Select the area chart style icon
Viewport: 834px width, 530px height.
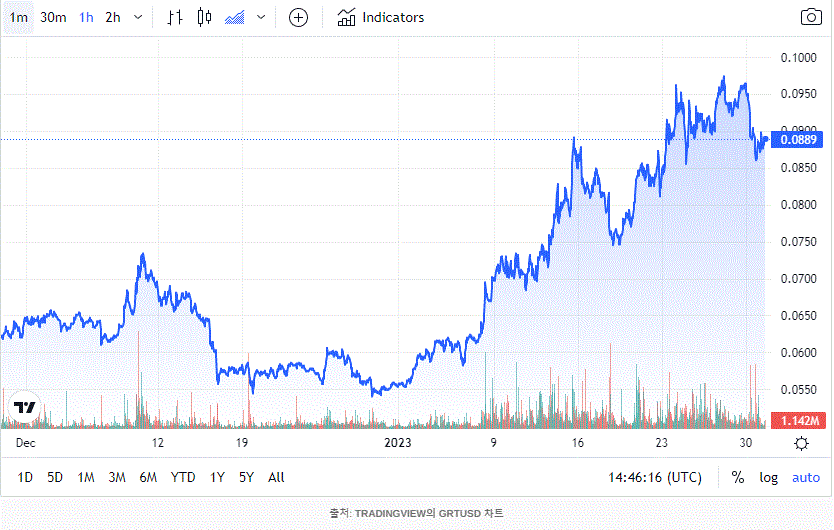(235, 18)
